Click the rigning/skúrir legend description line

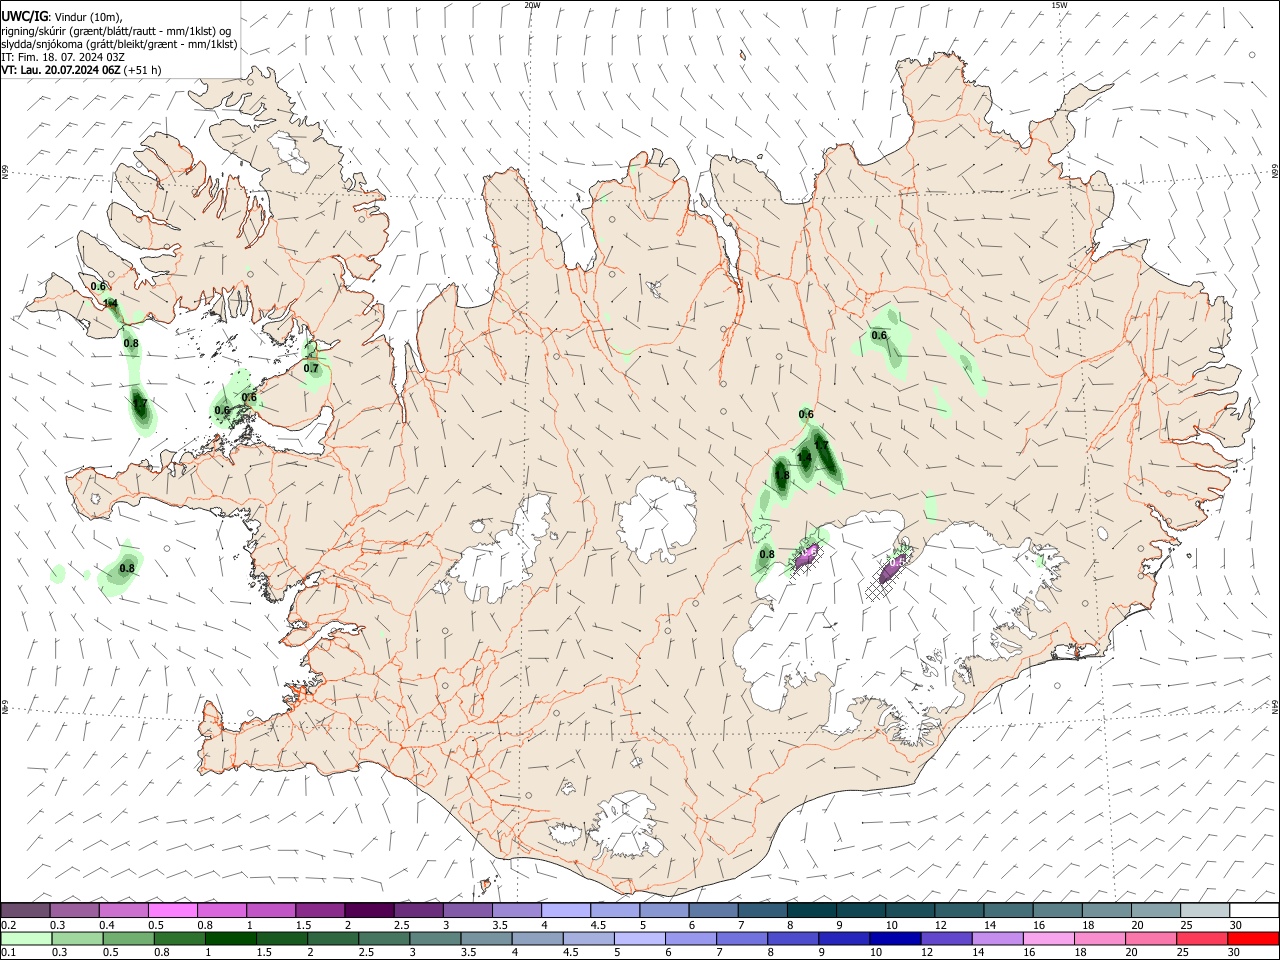(x=116, y=31)
